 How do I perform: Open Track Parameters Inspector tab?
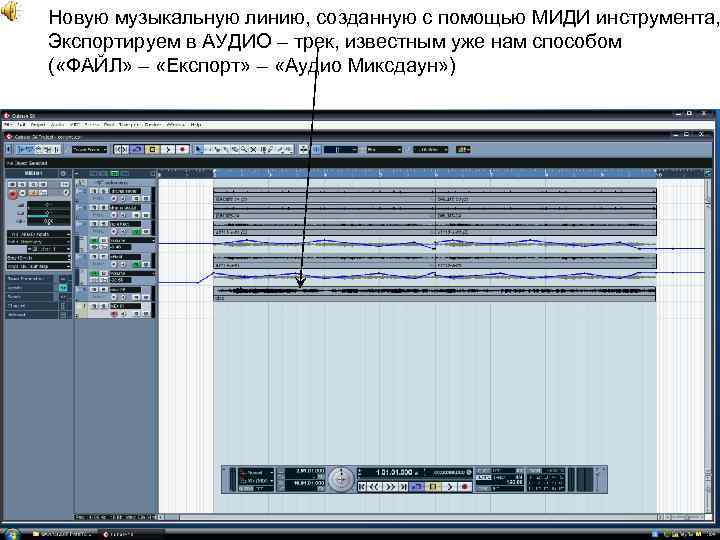coord(38,279)
